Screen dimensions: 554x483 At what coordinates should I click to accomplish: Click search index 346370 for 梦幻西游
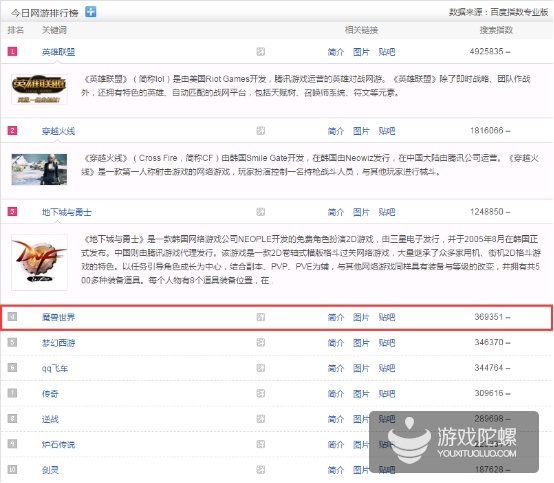coord(489,342)
